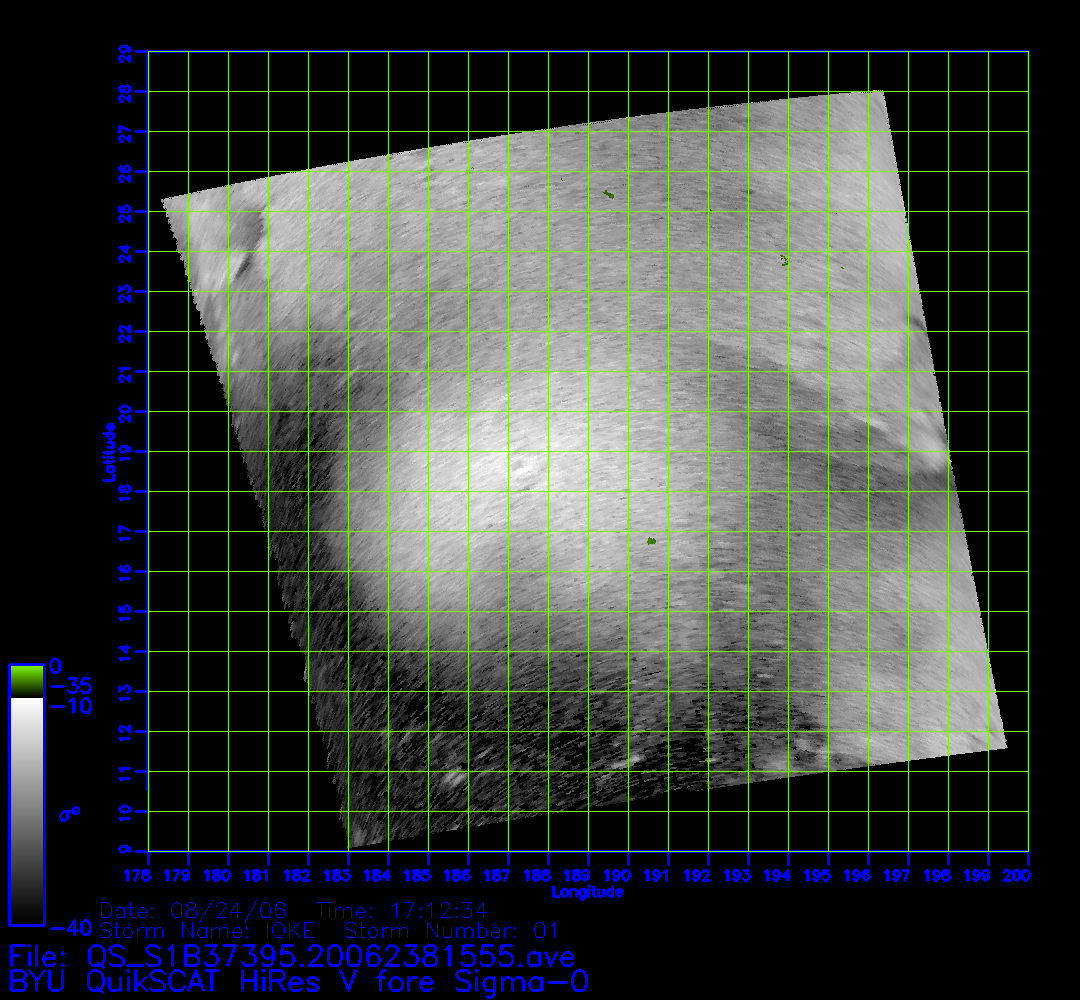The height and width of the screenshot is (1000, 1080).
Task: Select the Longitude axis title
Action: (x=588, y=891)
